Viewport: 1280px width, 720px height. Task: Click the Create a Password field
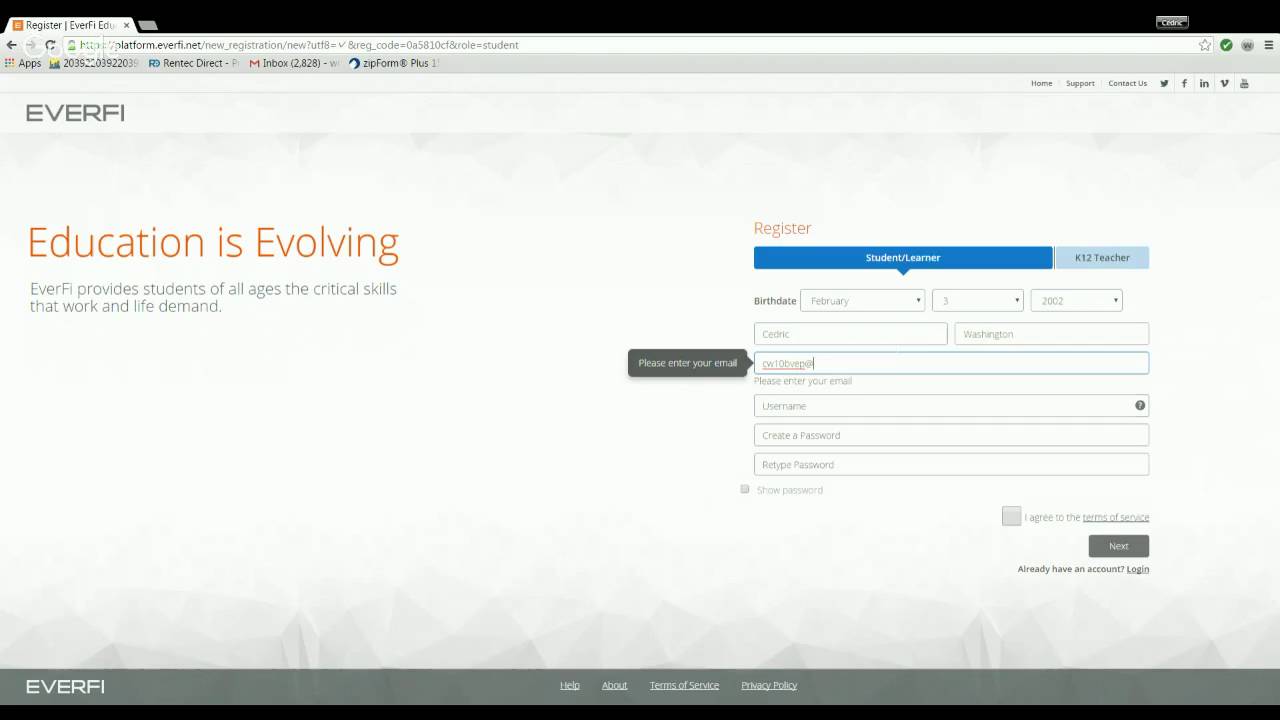click(951, 435)
